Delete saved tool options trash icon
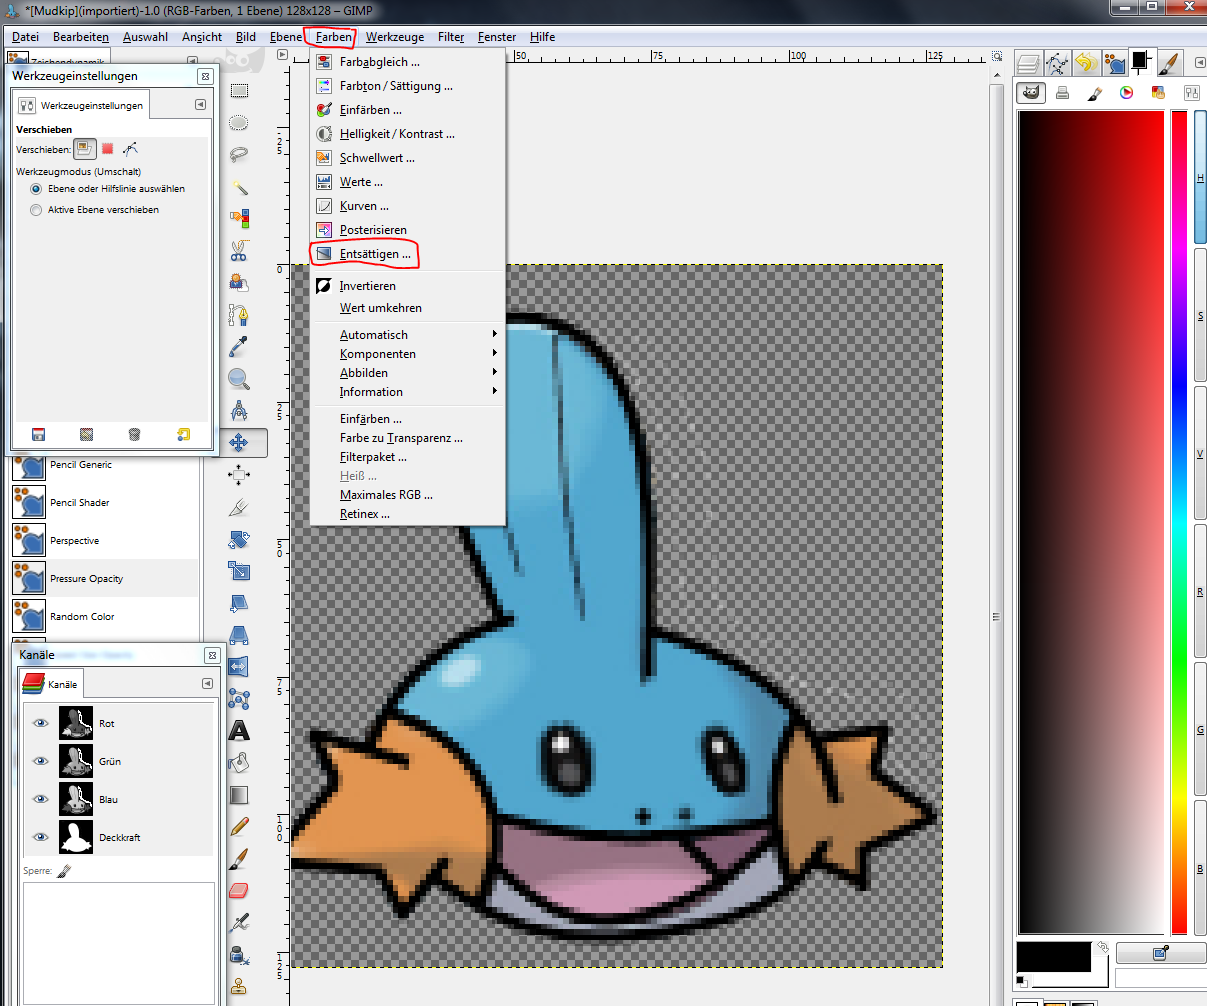The height and width of the screenshot is (1006, 1207). point(134,434)
